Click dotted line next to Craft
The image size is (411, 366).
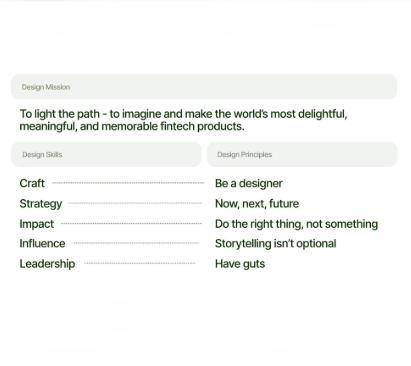coord(128,183)
